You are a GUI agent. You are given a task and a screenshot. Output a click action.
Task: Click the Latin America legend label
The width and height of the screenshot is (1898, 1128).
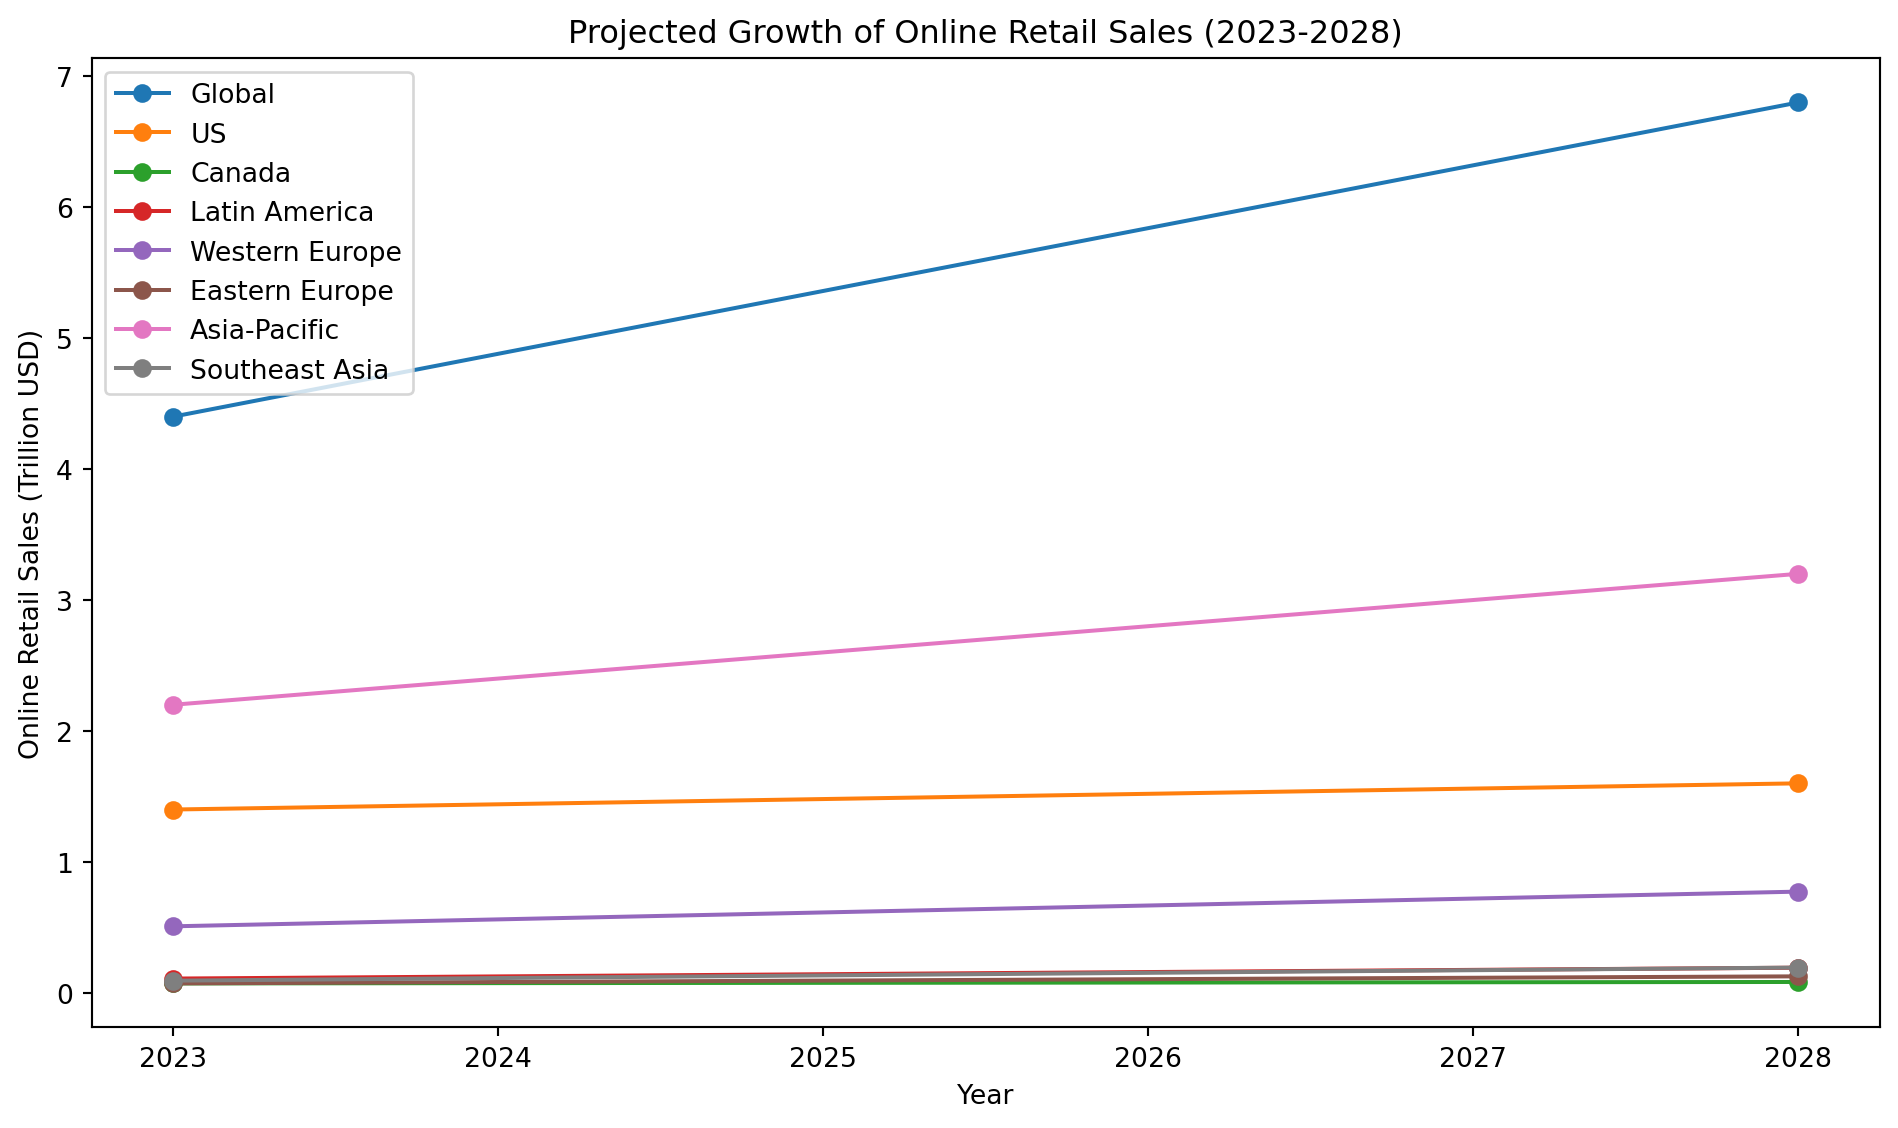282,212
